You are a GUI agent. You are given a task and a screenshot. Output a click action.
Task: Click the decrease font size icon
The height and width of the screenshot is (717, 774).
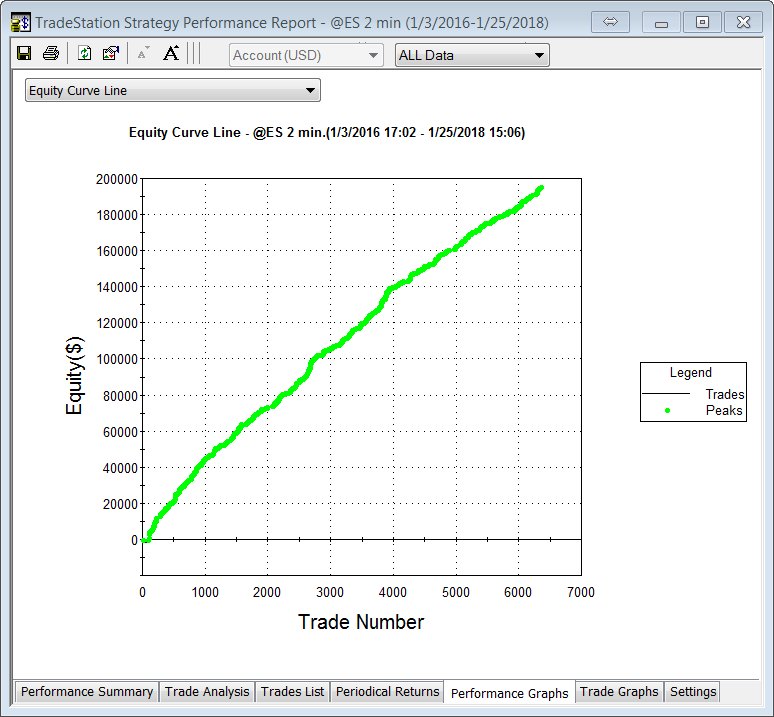[x=143, y=54]
